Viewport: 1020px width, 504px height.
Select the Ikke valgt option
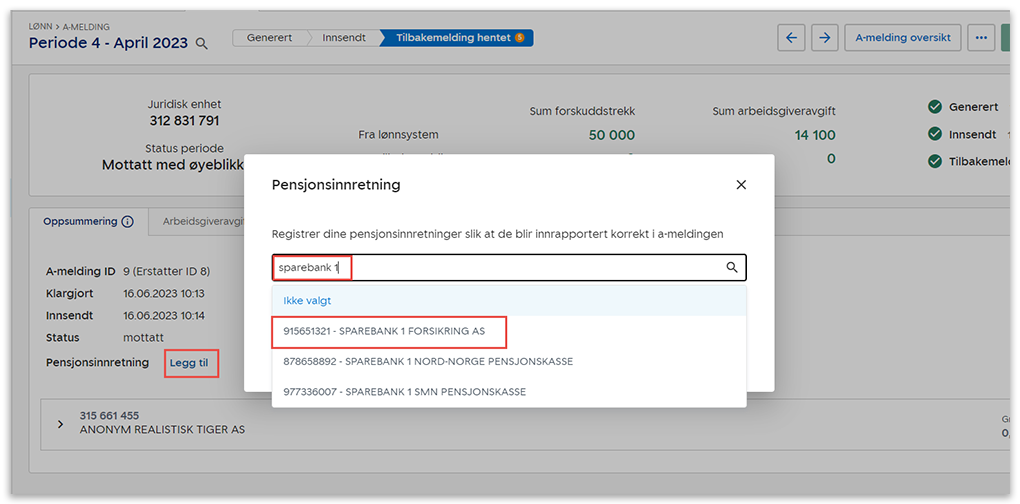coord(307,300)
